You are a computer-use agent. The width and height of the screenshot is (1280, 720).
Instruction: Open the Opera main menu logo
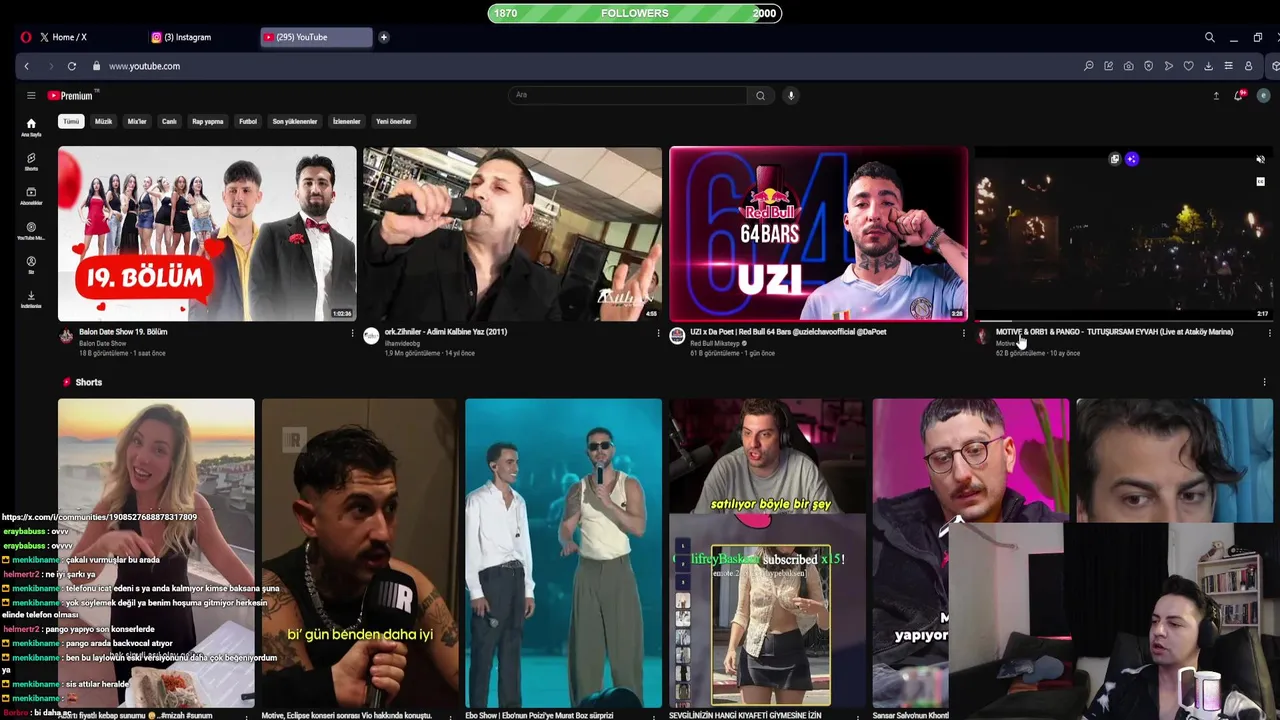26,37
